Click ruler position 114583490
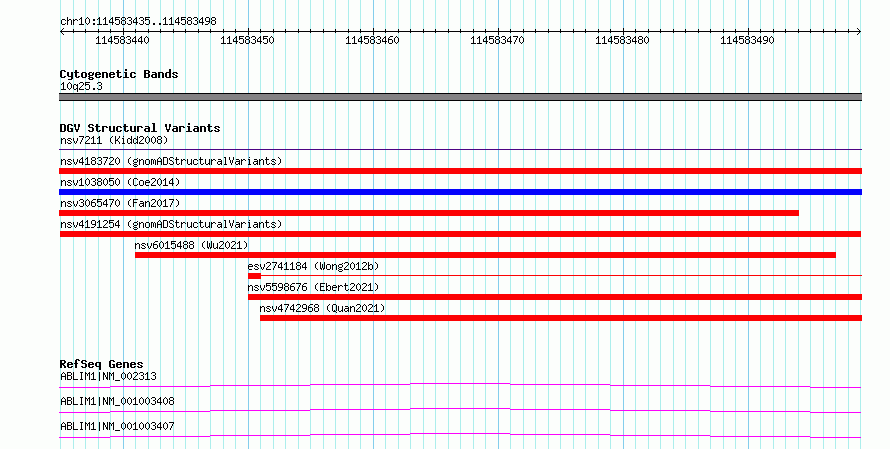The height and width of the screenshot is (449, 890). 748,40
